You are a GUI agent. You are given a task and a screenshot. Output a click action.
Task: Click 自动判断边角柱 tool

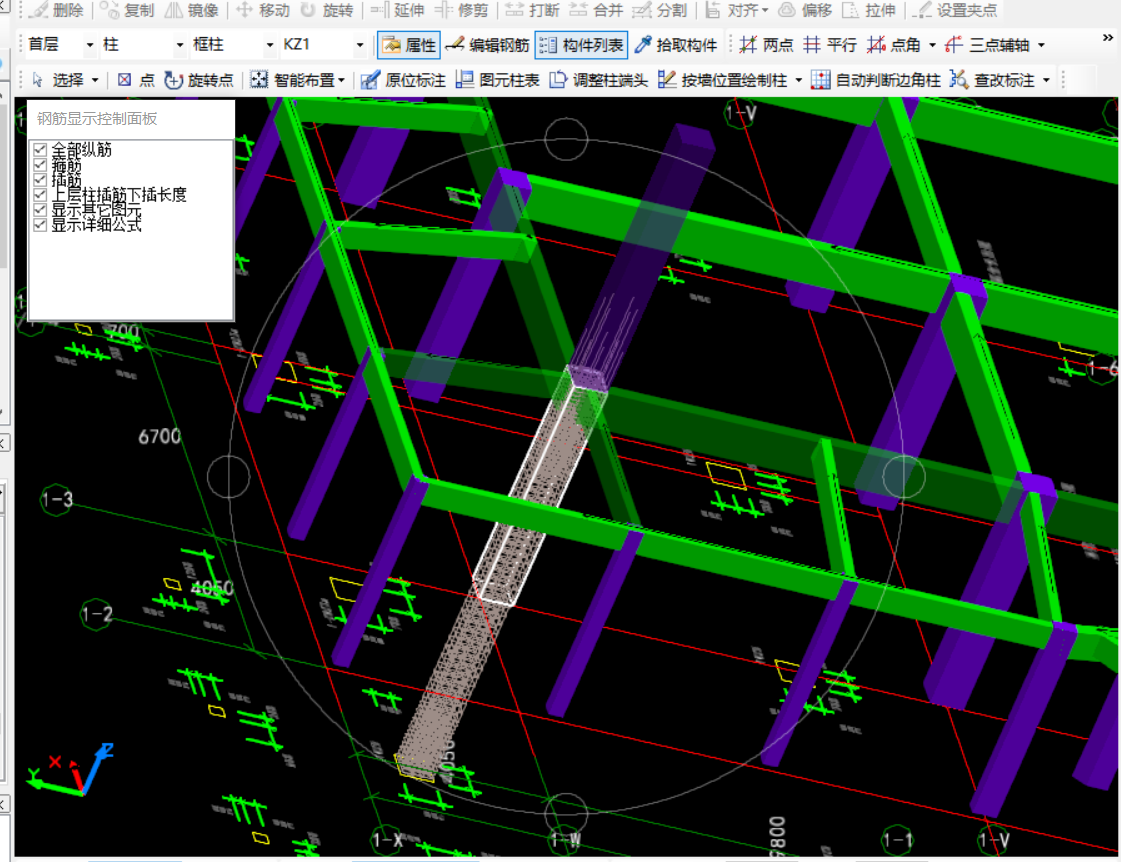[x=876, y=80]
